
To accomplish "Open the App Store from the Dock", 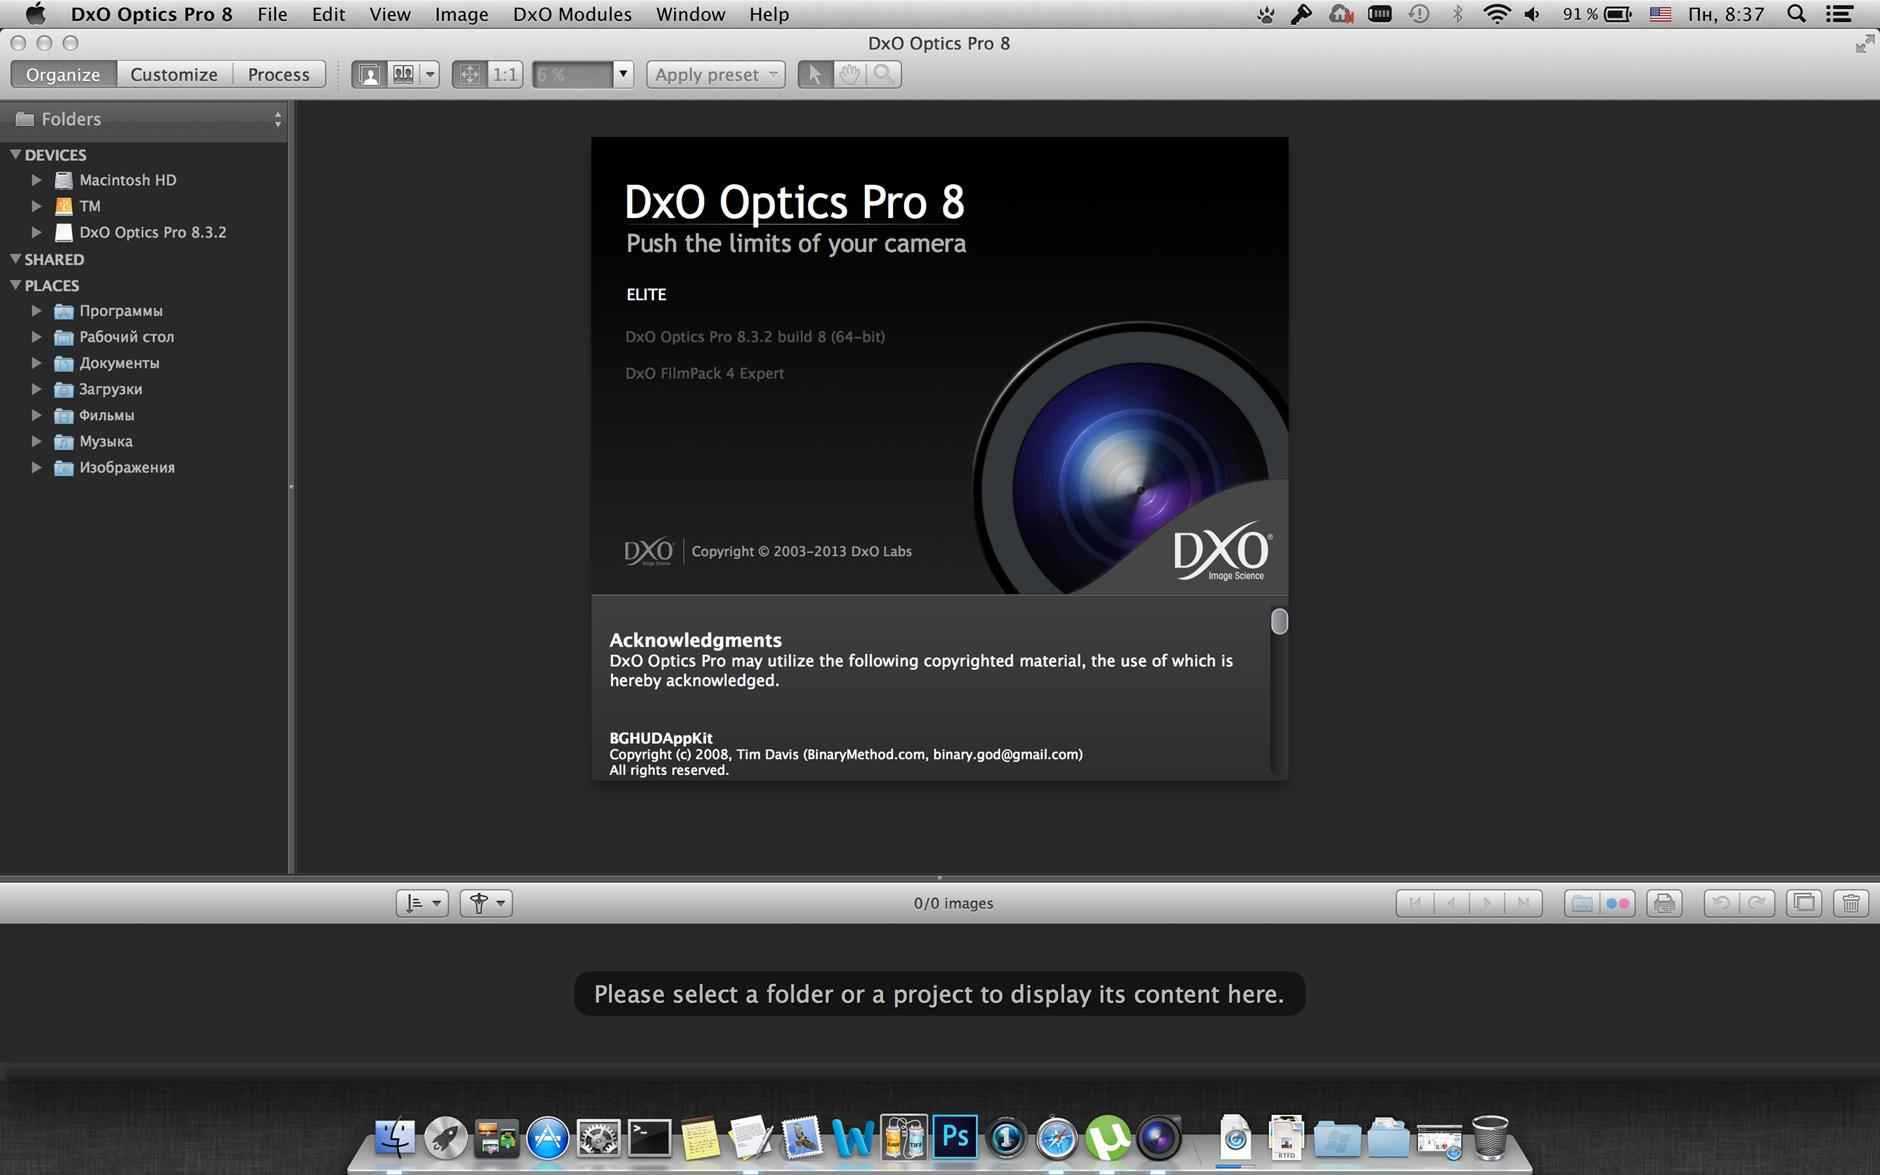I will point(547,1138).
